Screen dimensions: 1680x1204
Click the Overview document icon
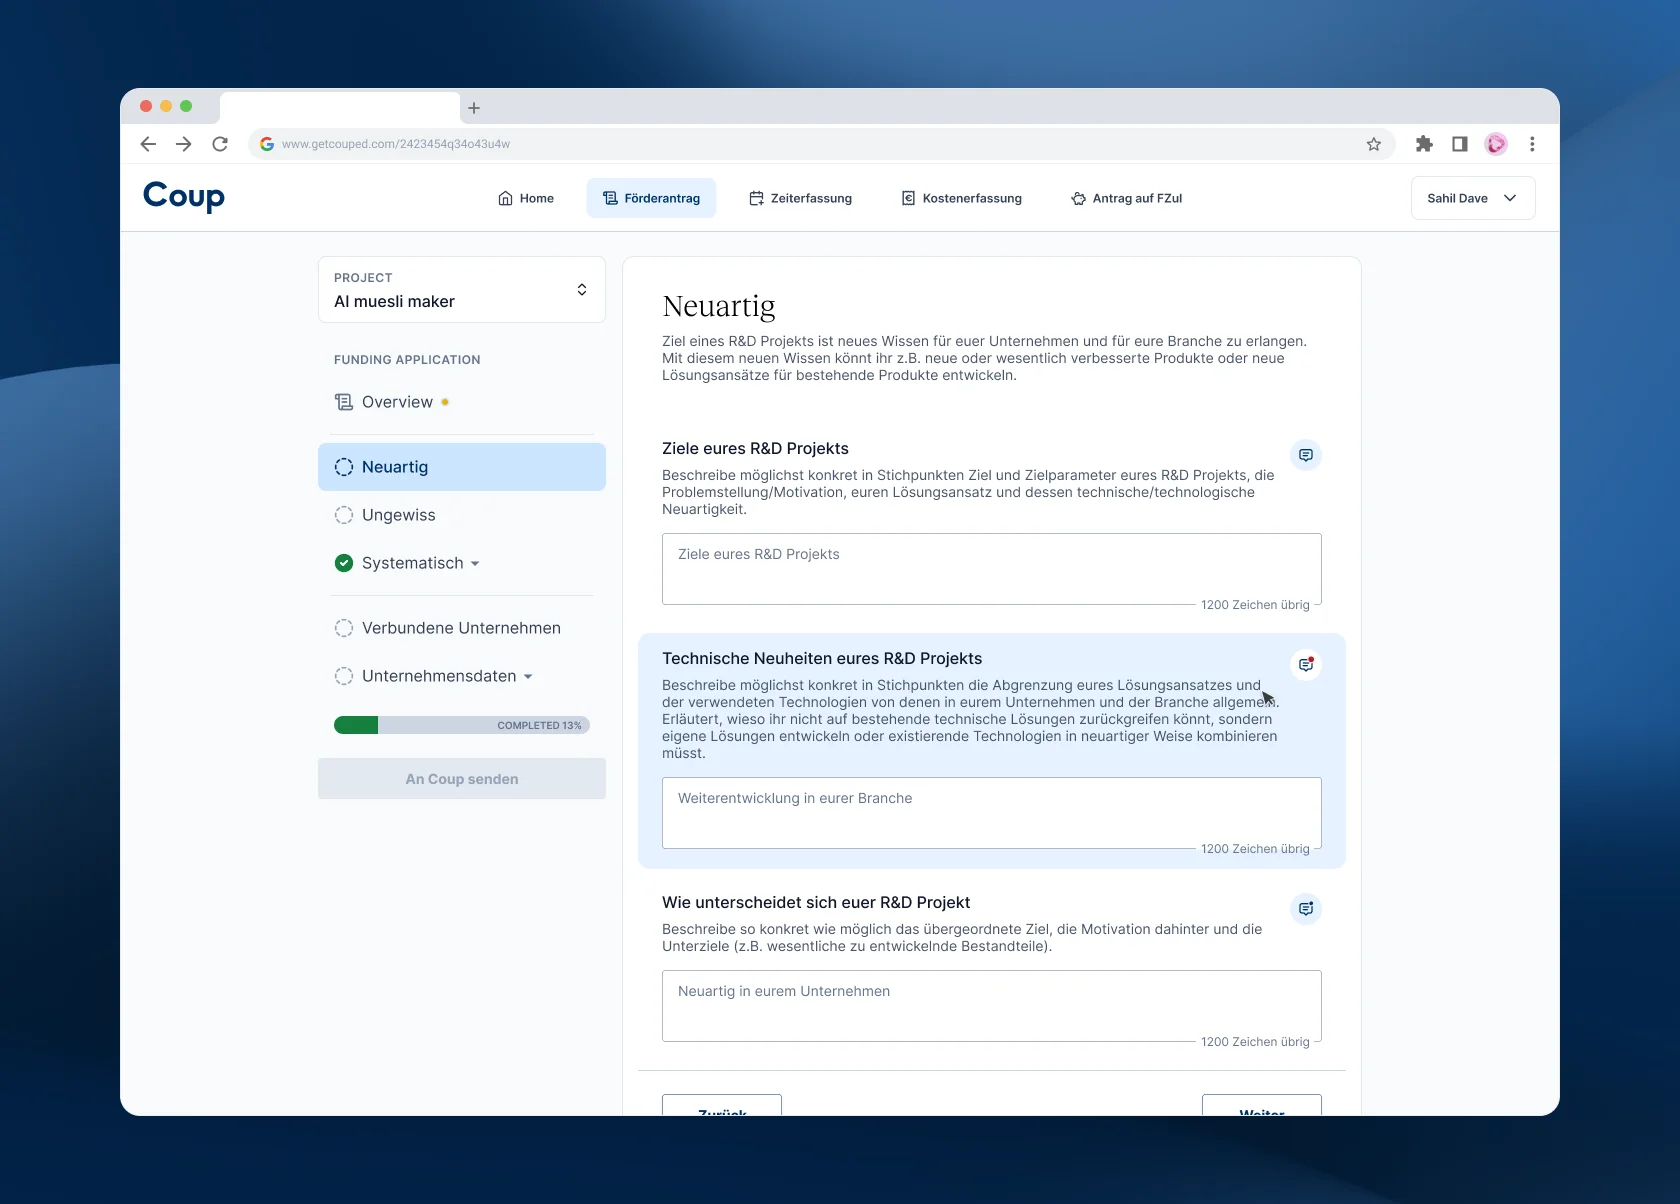344,402
